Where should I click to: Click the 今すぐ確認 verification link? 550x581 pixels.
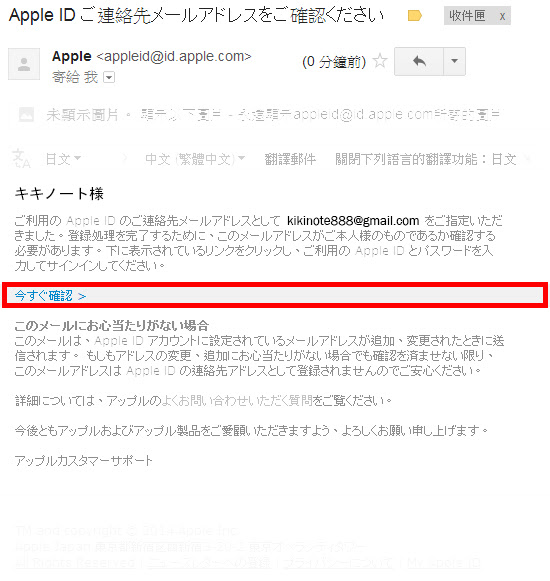[50, 296]
